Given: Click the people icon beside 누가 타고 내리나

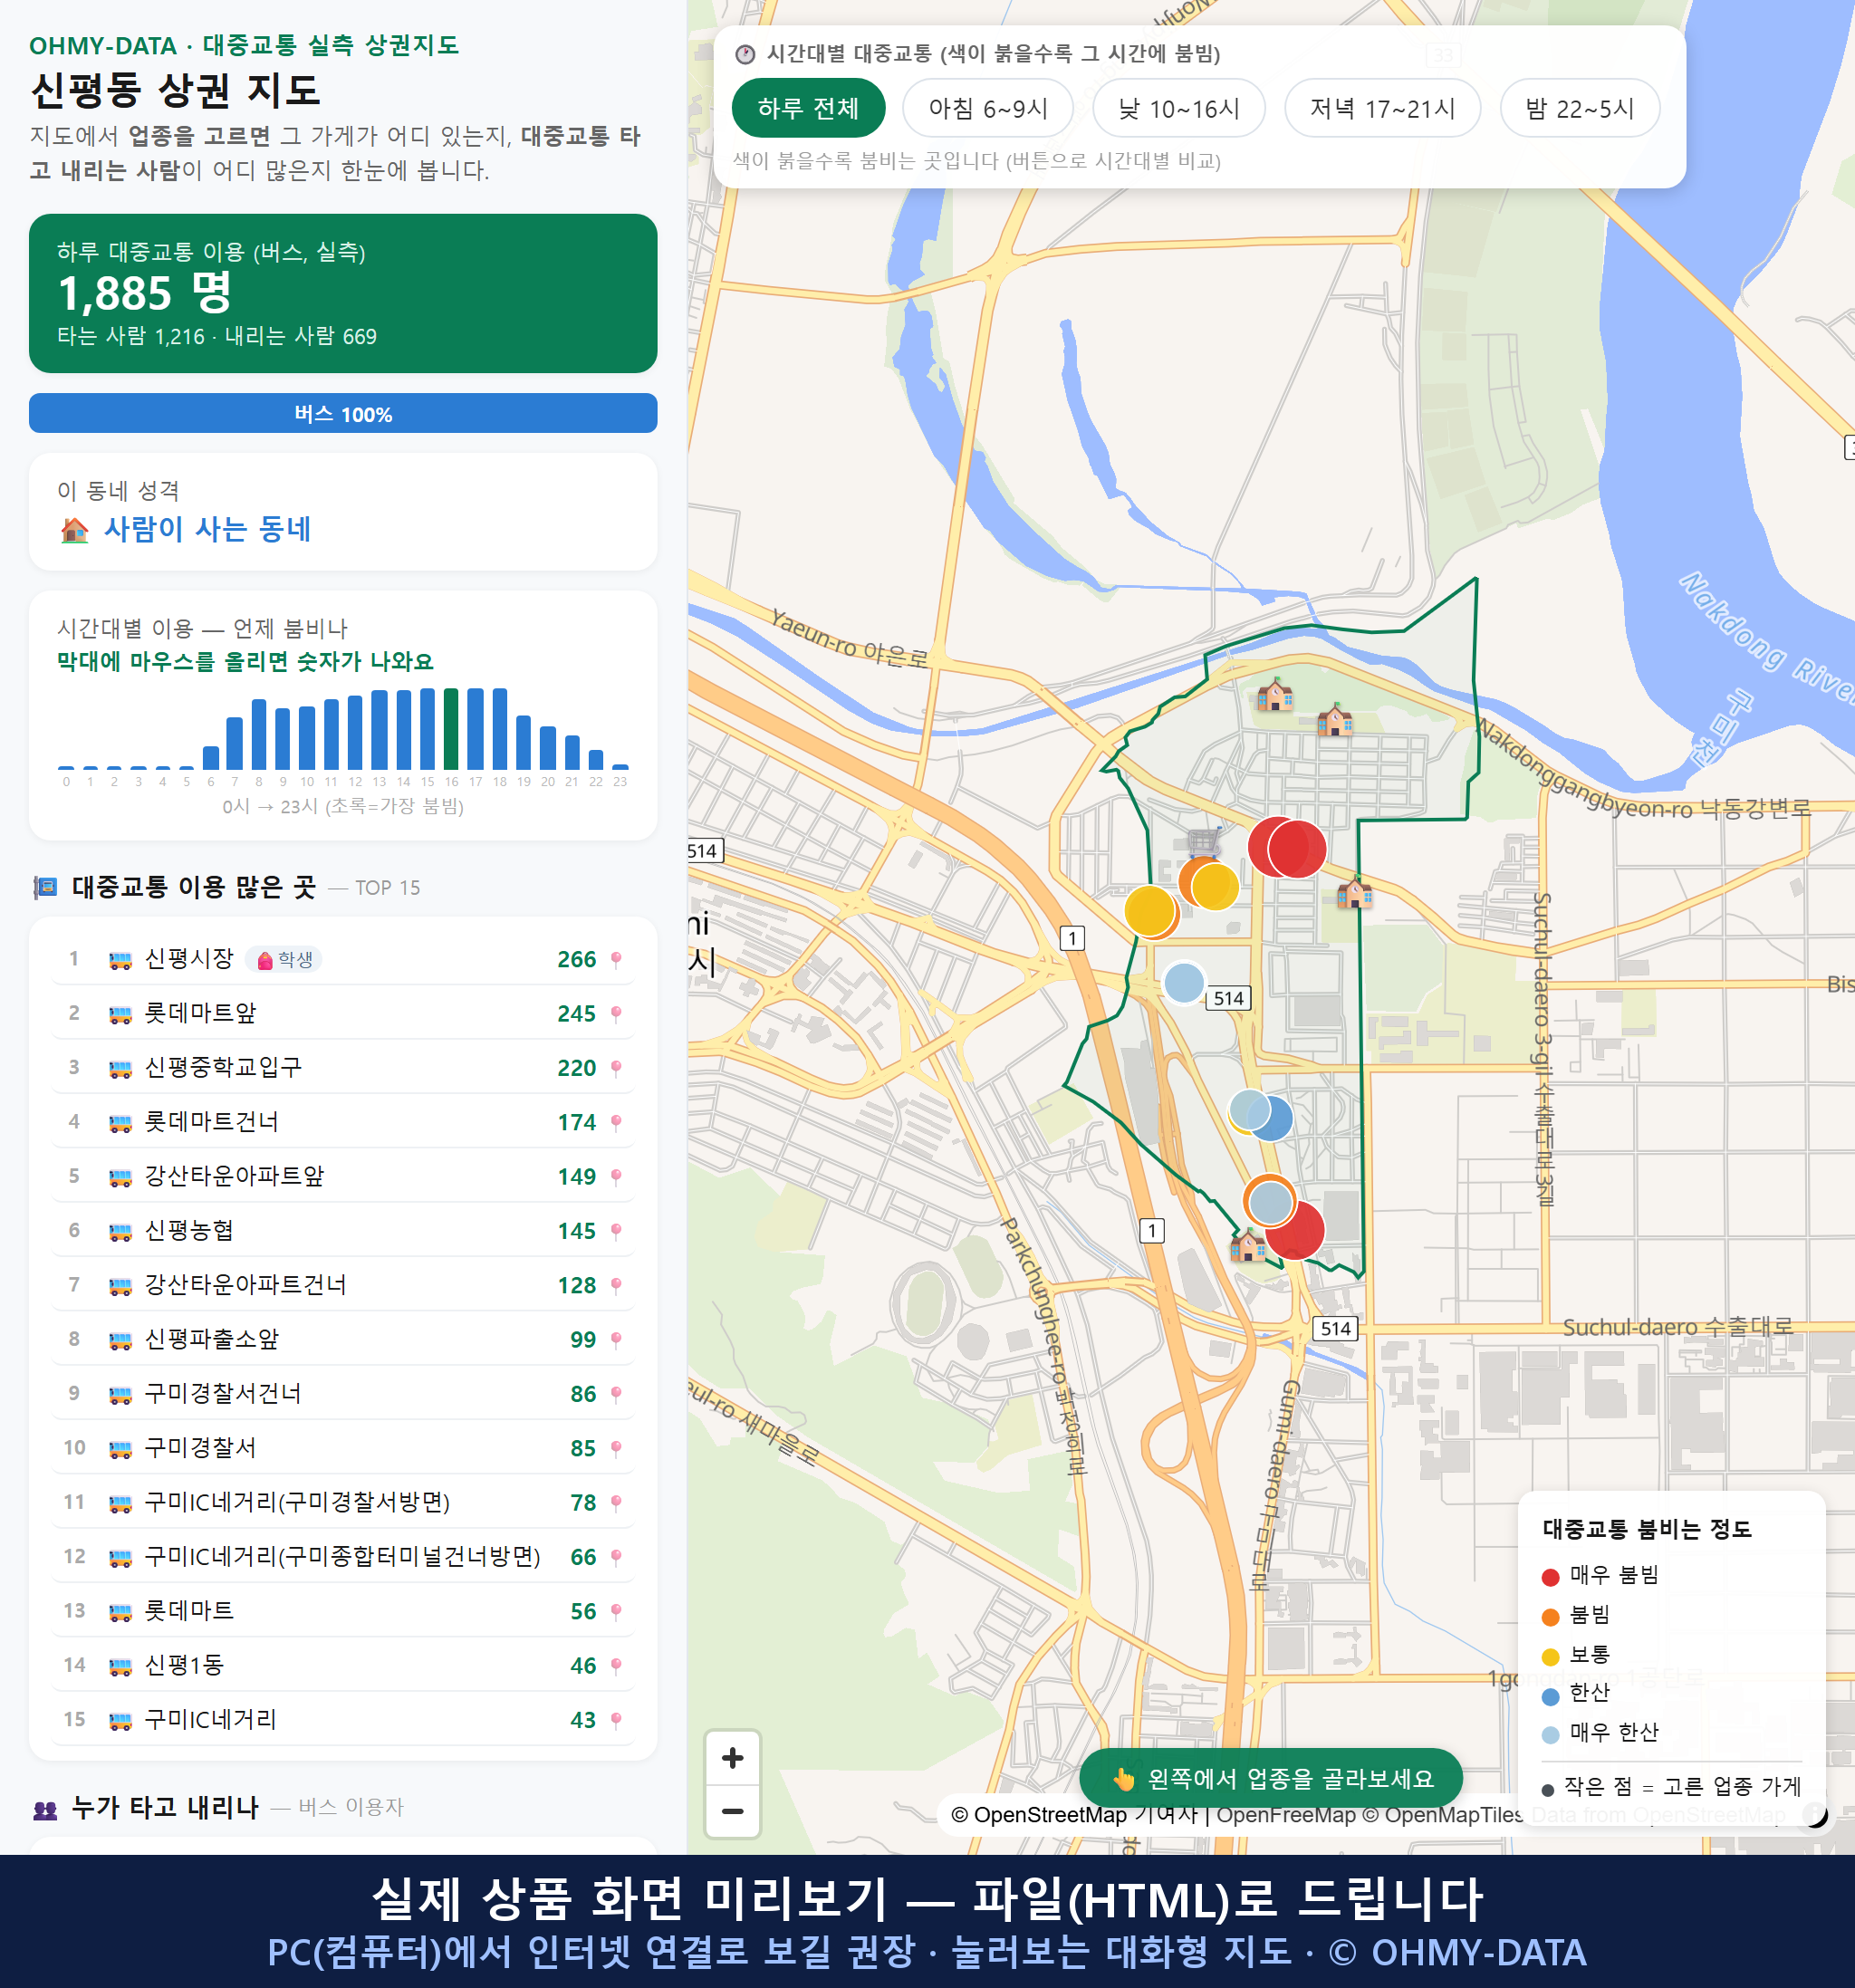Looking at the screenshot, I should 45,1808.
